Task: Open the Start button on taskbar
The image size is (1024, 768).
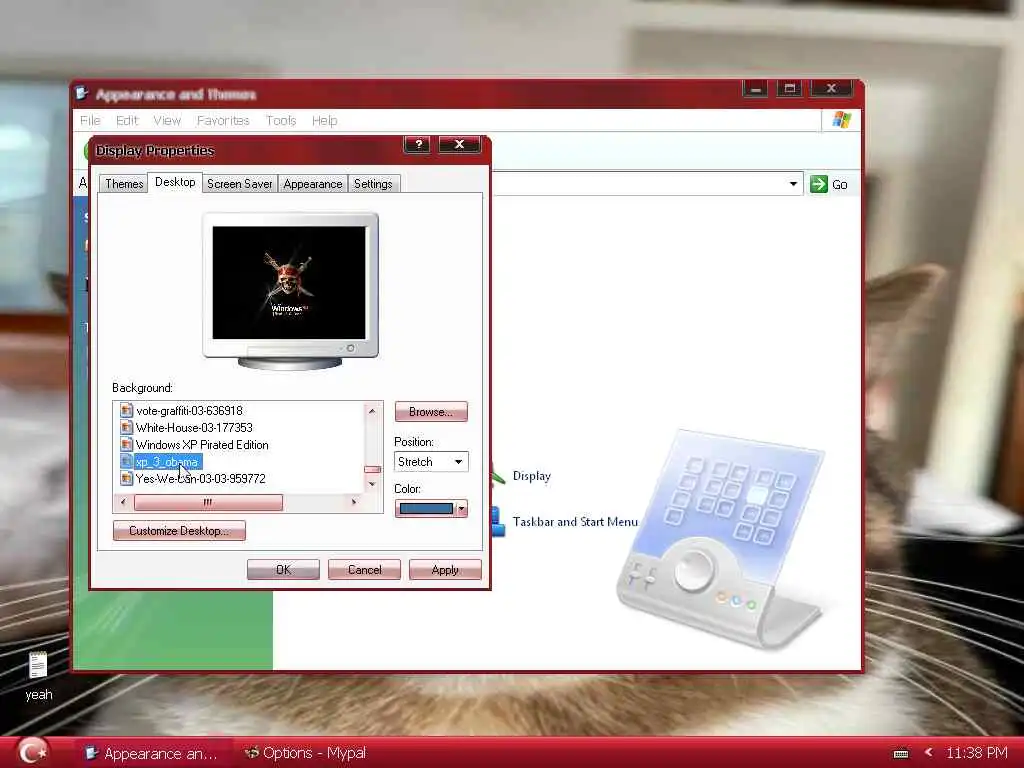Action: point(33,752)
